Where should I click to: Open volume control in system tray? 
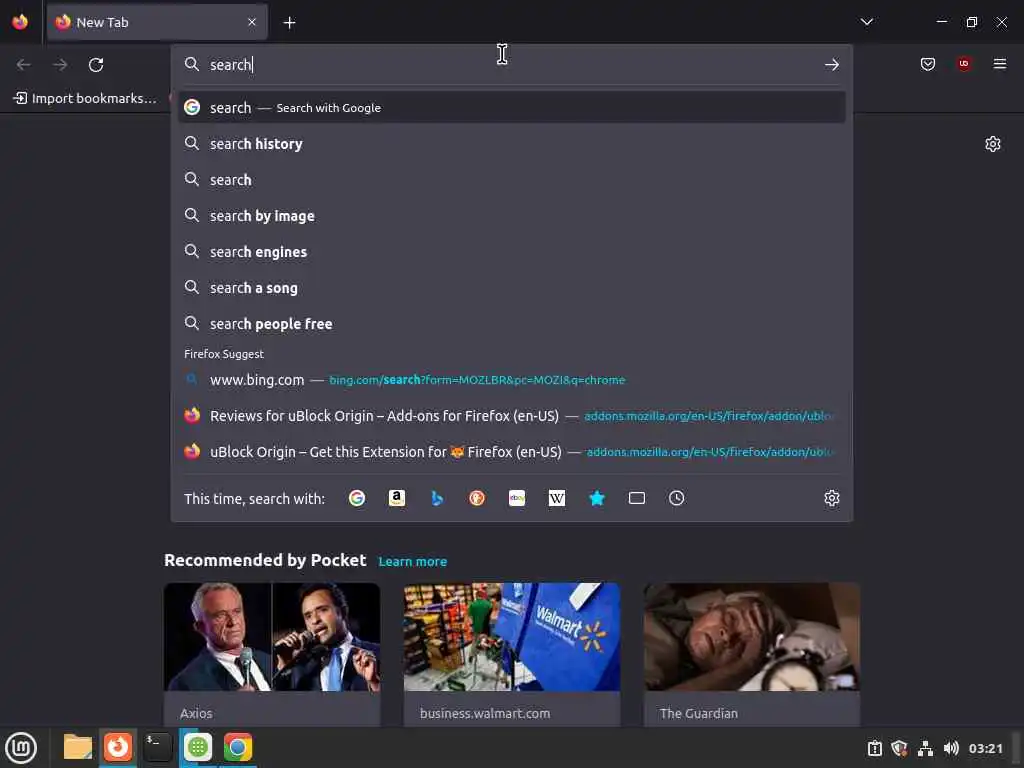tap(951, 748)
